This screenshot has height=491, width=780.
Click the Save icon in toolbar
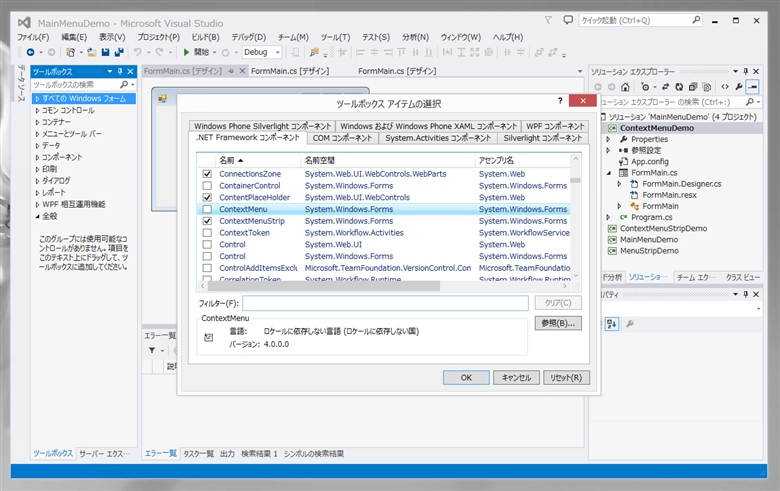[105, 52]
